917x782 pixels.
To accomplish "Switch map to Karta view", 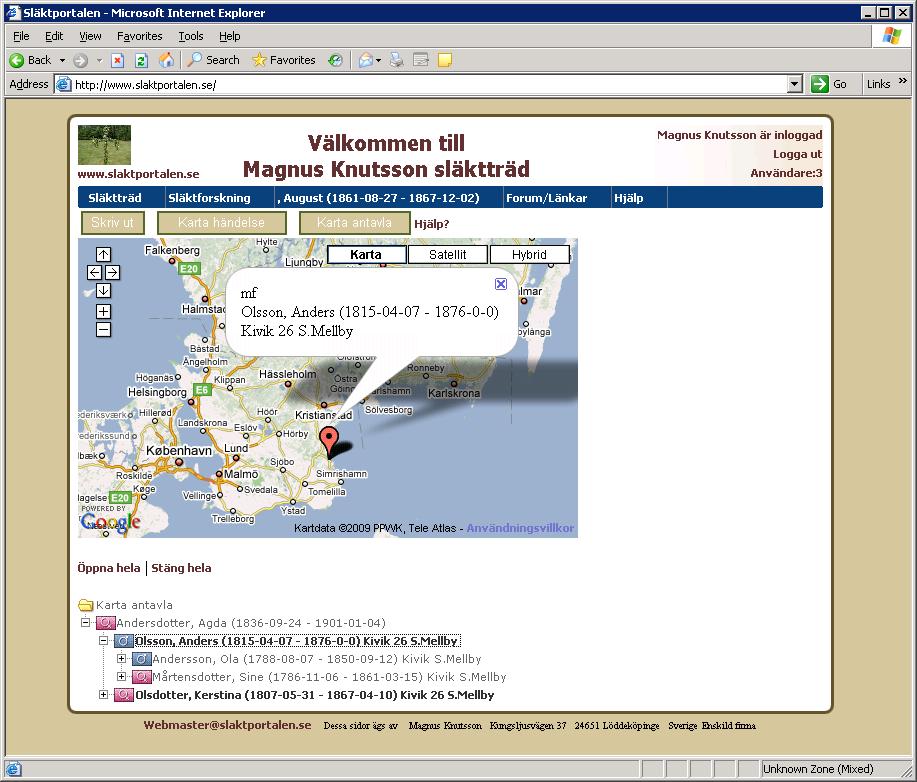I will point(366,254).
